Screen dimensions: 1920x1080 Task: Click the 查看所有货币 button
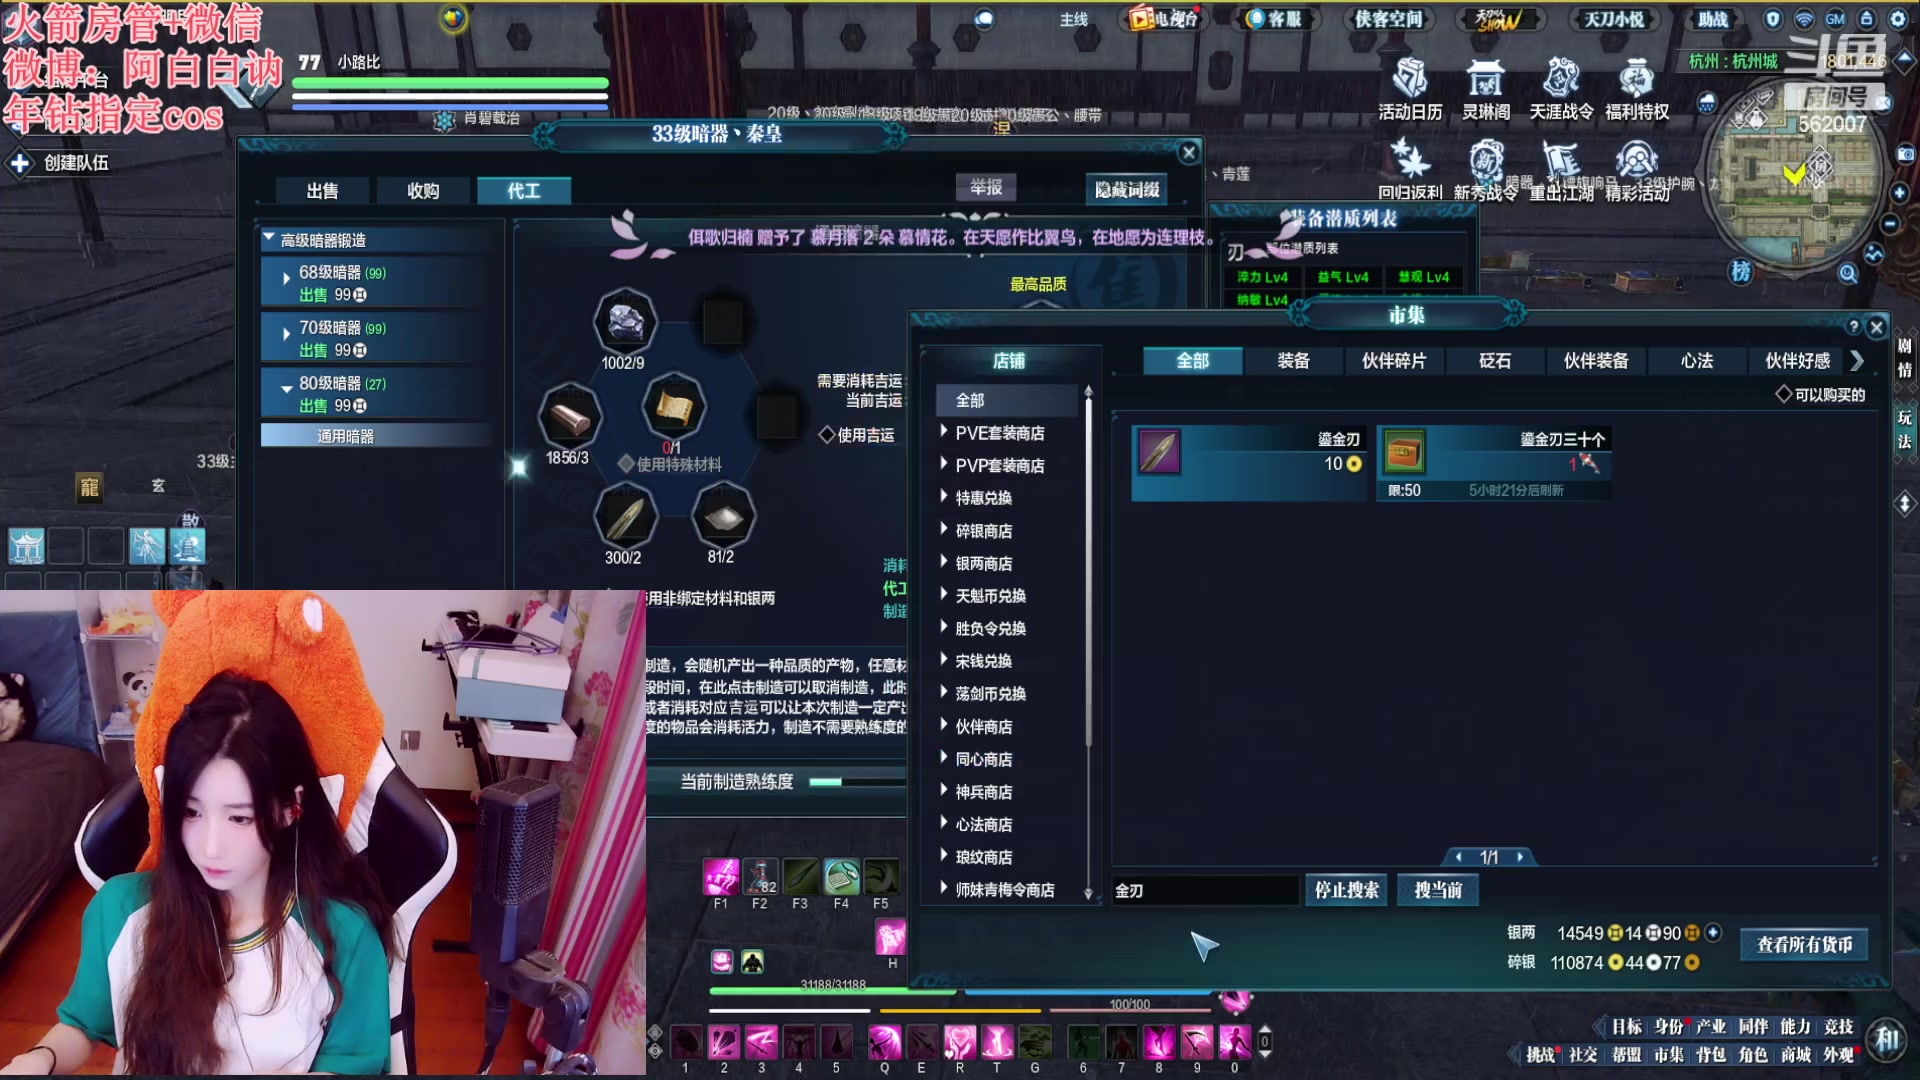pyautogui.click(x=1804, y=945)
